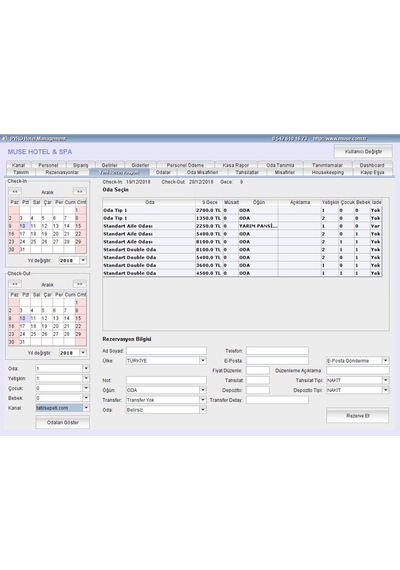Switch to the Rezervasyonlar tab
400x570 pixels.
tap(62, 172)
